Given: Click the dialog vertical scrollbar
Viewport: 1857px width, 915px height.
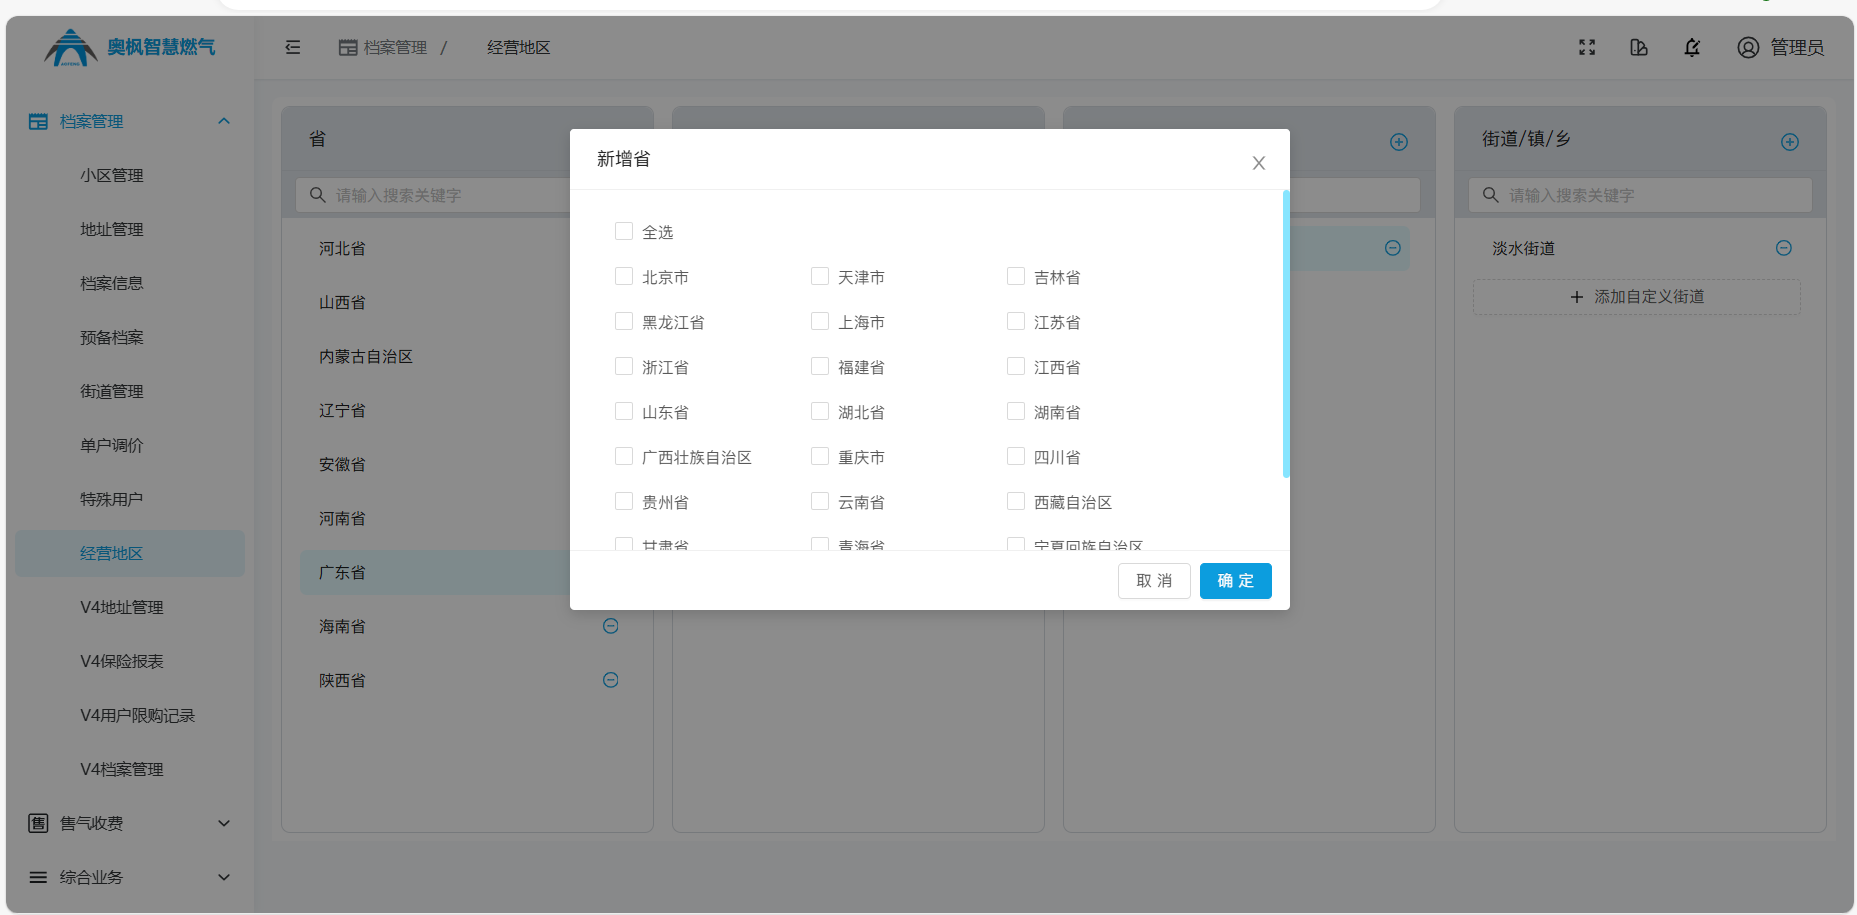Looking at the screenshot, I should (1285, 334).
